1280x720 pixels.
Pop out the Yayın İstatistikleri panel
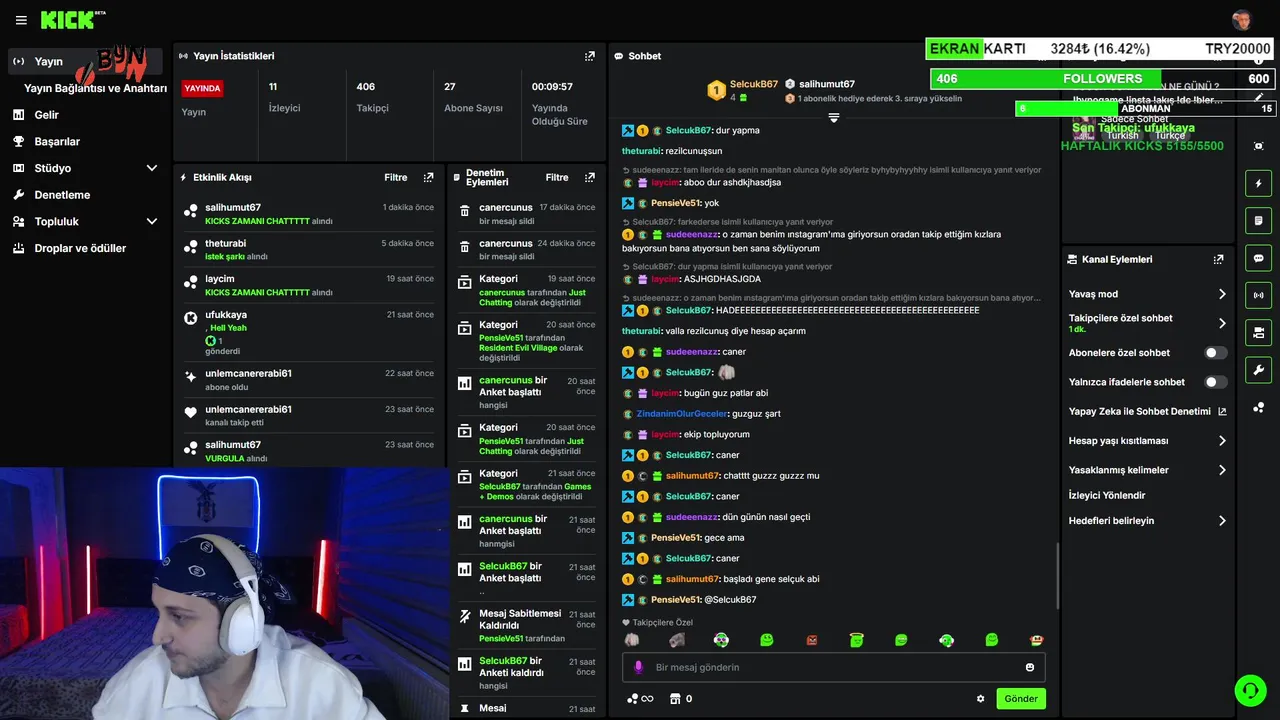click(x=590, y=56)
